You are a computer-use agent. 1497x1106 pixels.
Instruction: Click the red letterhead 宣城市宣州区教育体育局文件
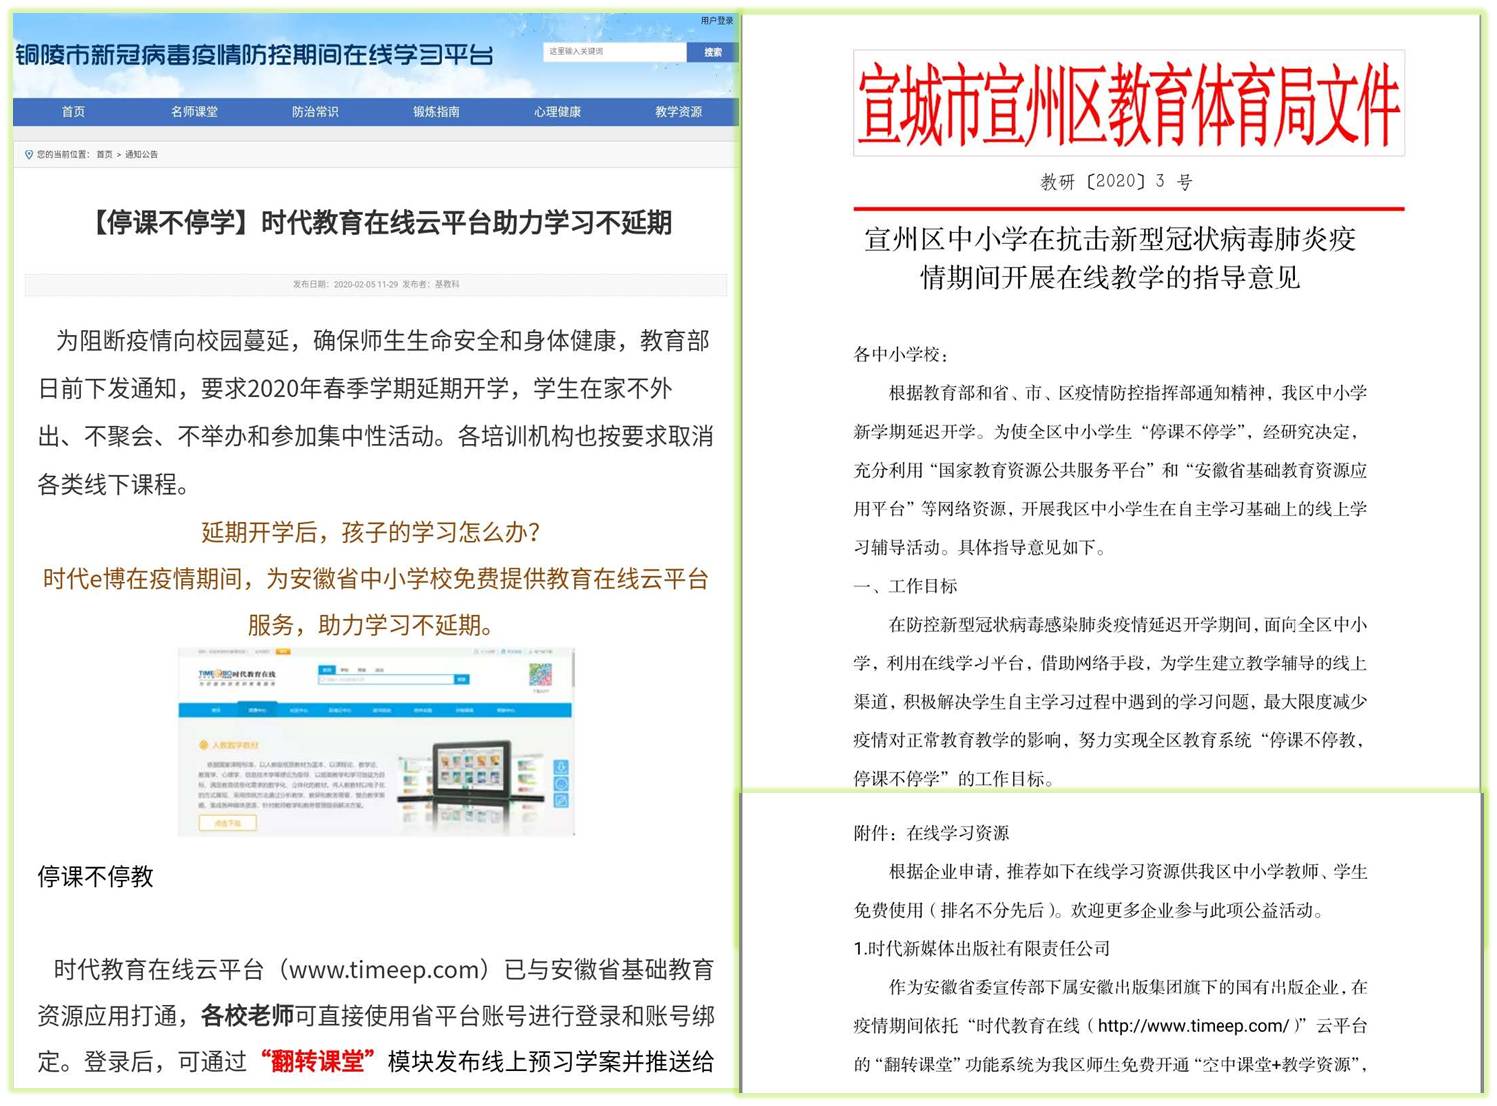tap(1129, 104)
